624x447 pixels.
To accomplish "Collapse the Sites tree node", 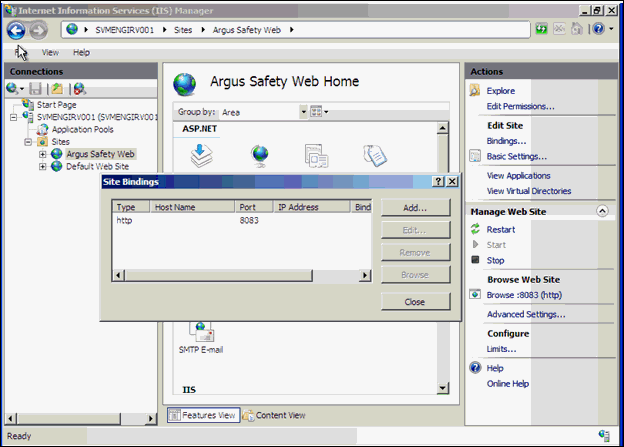I will (x=28, y=142).
